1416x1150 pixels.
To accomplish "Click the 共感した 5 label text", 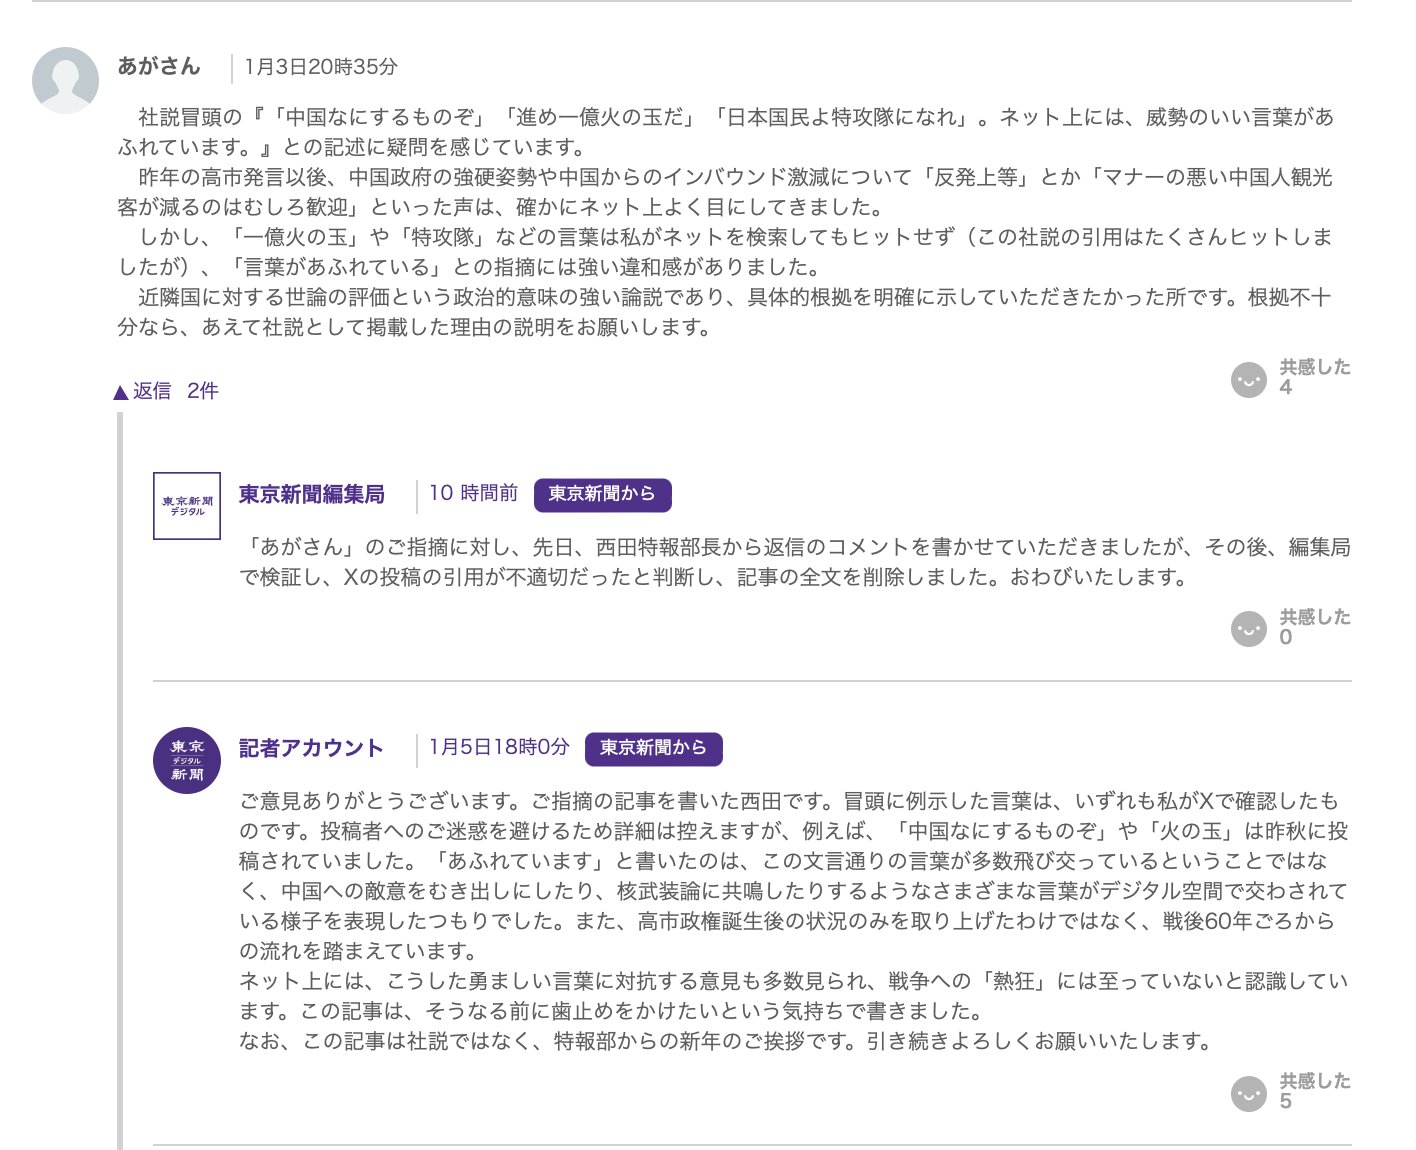I will pyautogui.click(x=1314, y=1082).
